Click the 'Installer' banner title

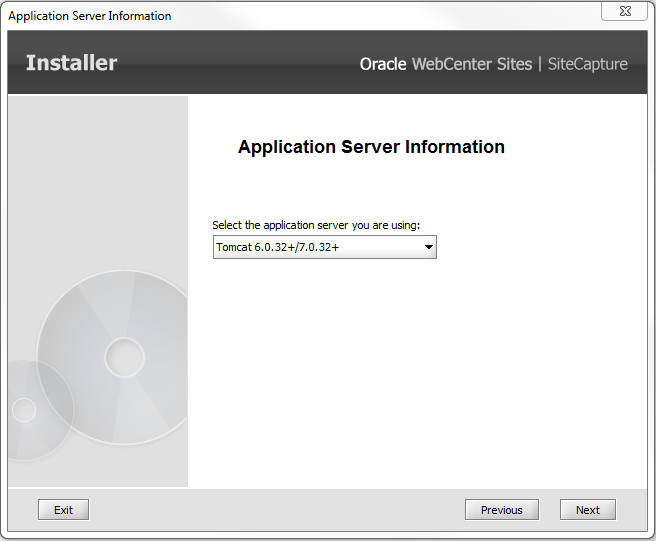pos(72,63)
